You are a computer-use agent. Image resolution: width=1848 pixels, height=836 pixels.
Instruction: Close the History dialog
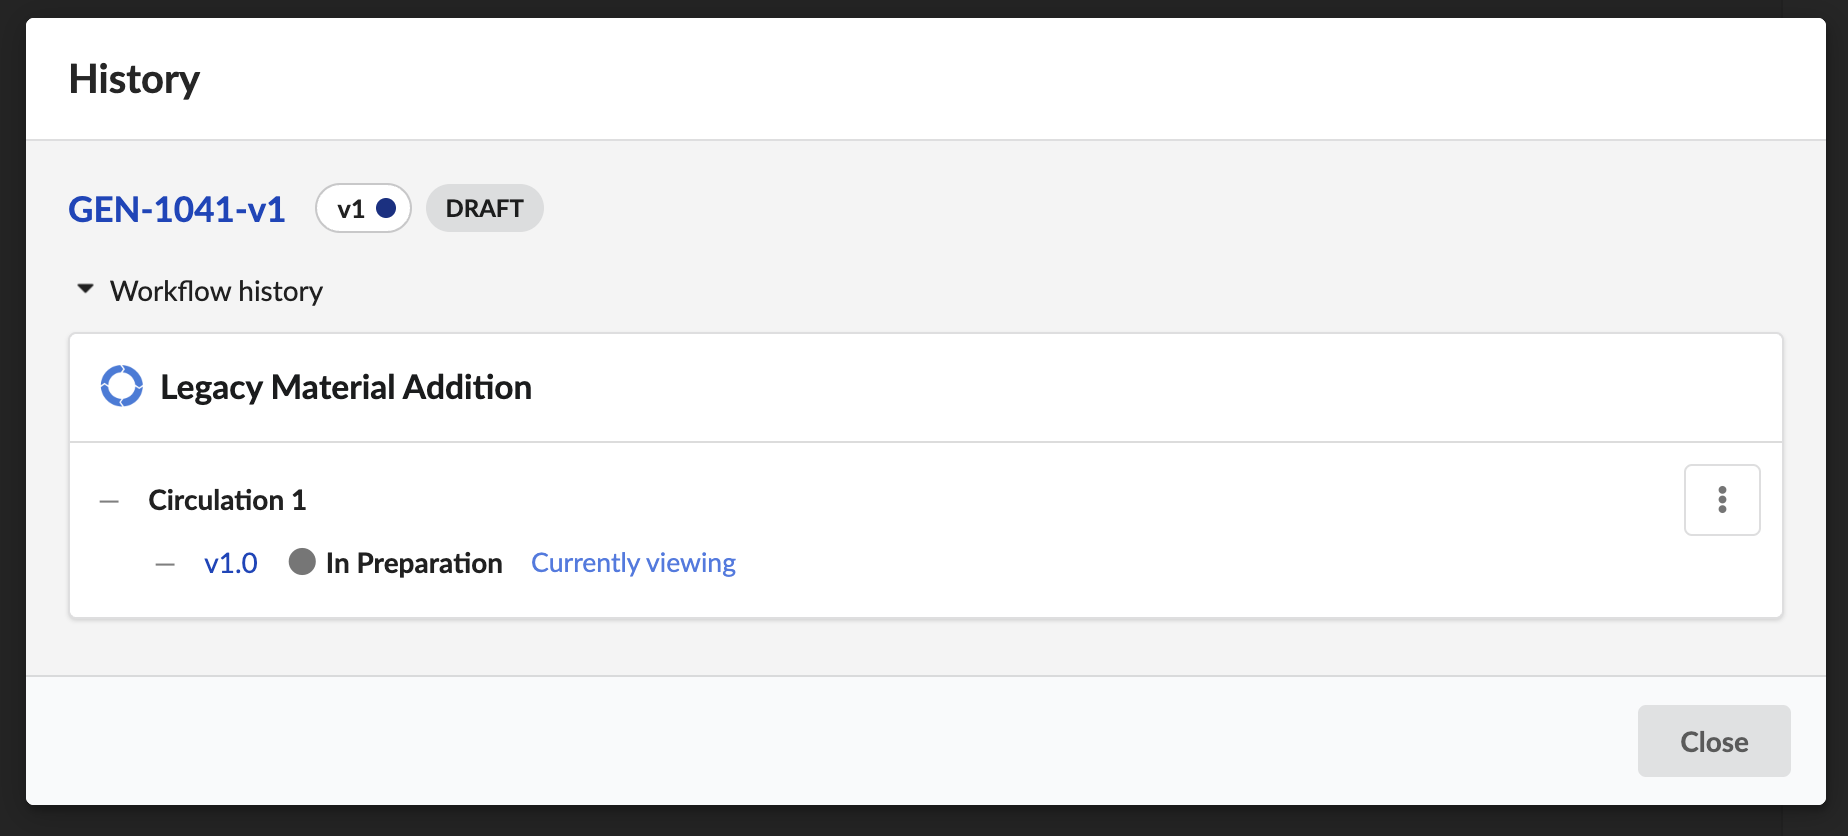click(1714, 741)
